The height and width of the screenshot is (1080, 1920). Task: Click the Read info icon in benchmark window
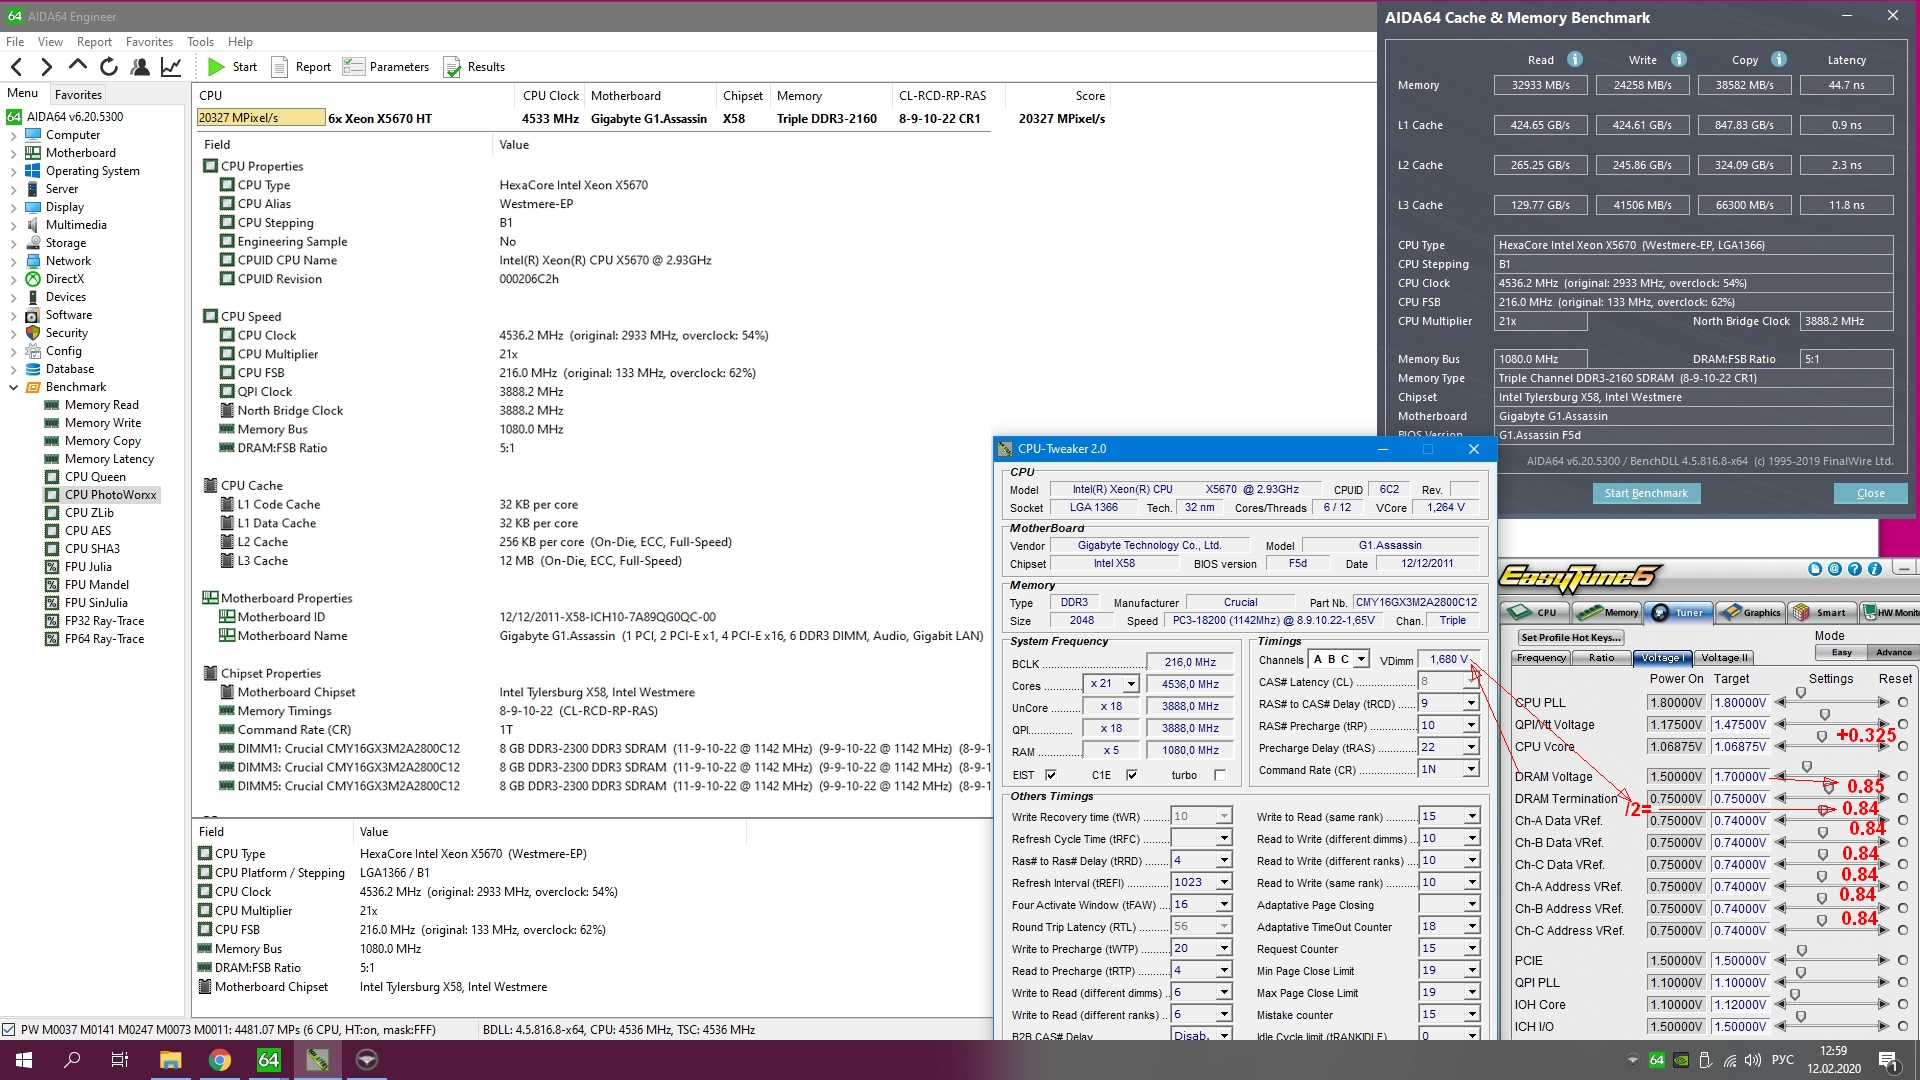click(x=1575, y=60)
